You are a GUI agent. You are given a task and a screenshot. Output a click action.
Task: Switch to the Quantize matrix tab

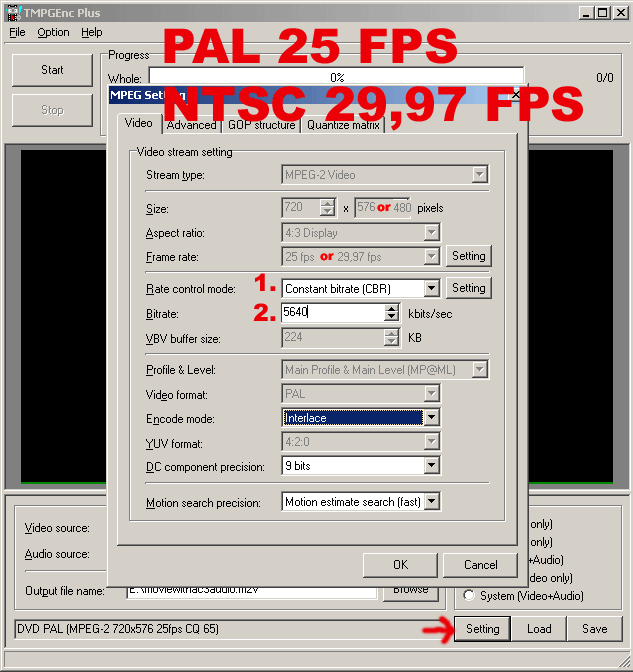pyautogui.click(x=343, y=125)
